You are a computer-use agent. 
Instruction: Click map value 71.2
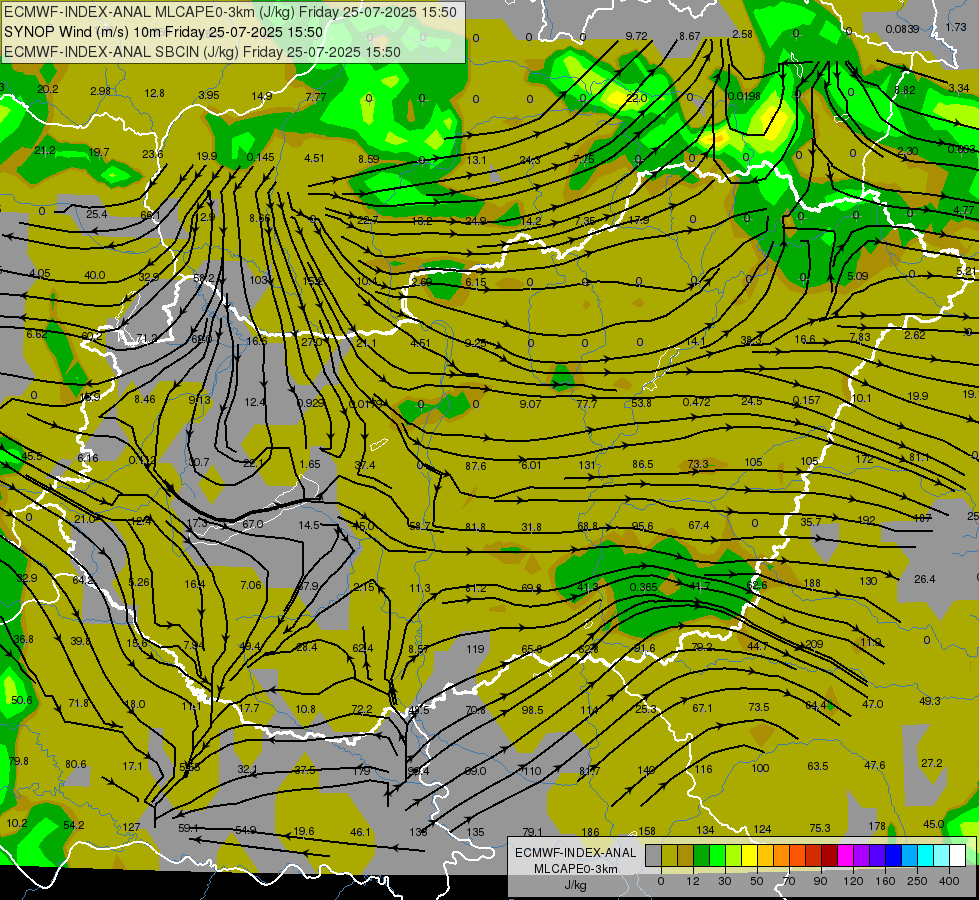[147, 339]
